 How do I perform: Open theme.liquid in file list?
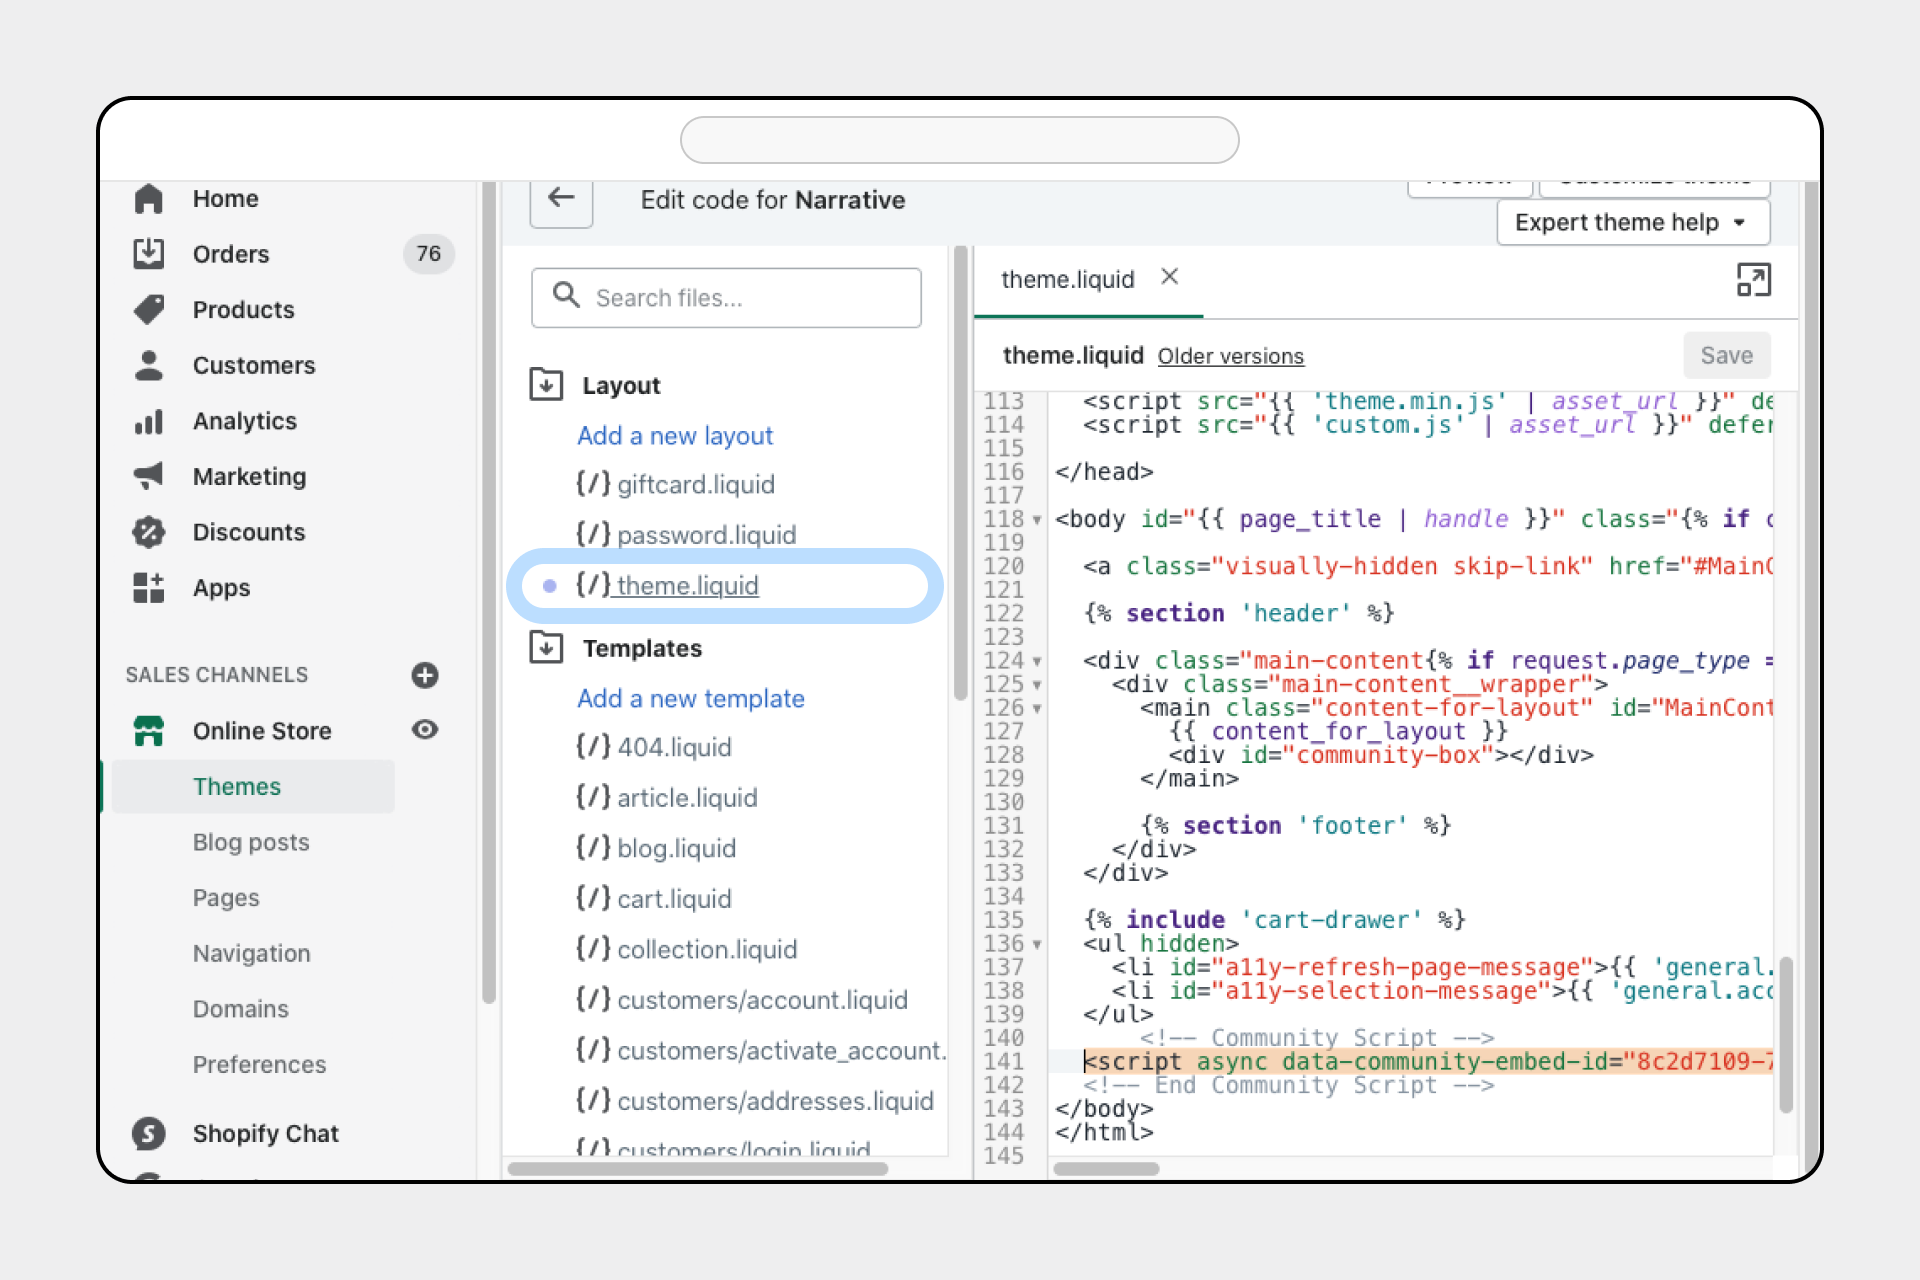tap(667, 585)
